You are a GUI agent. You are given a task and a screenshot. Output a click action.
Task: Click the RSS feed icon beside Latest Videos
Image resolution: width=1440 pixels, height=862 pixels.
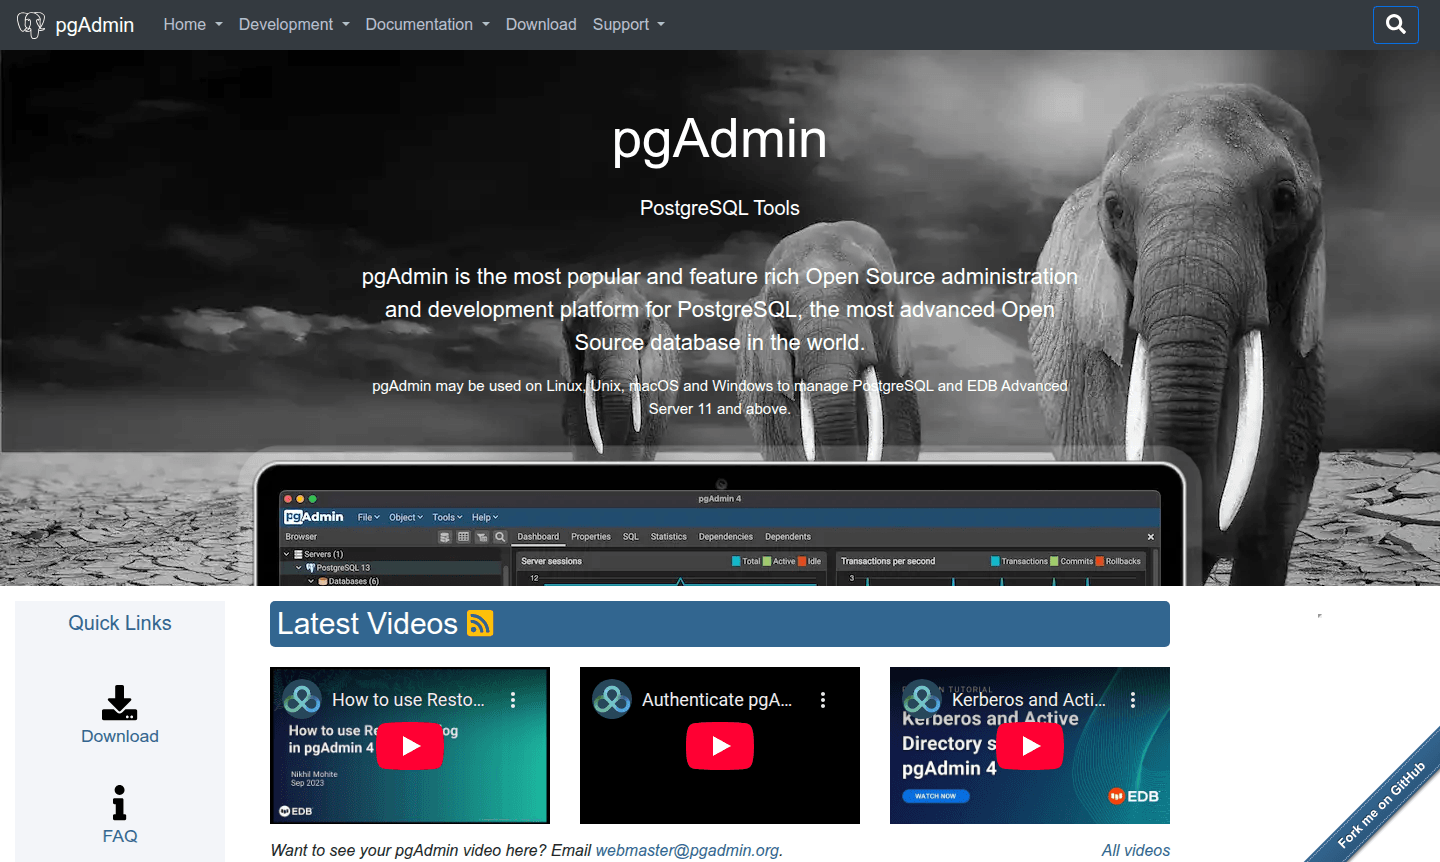click(480, 623)
